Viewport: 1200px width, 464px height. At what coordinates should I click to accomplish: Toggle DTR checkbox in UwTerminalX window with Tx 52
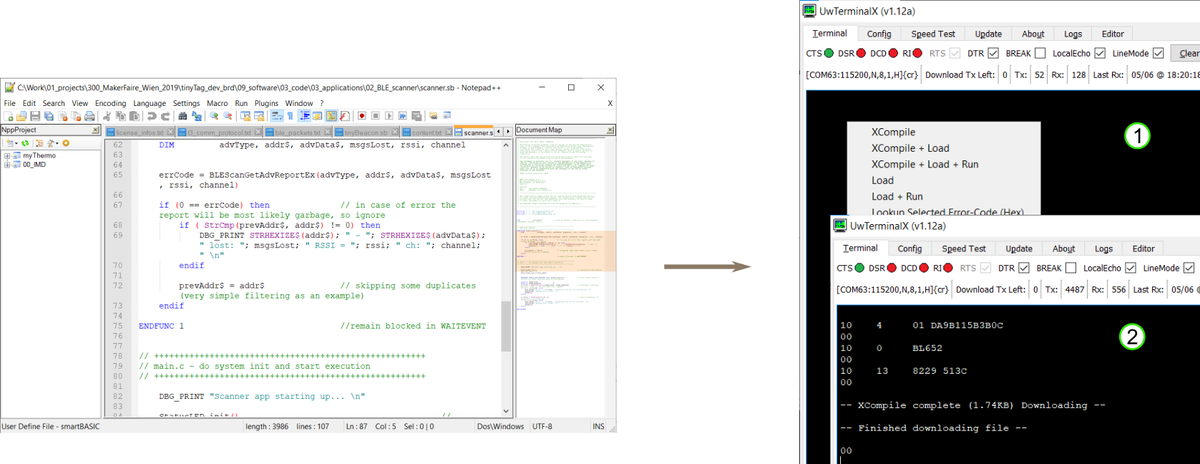click(993, 53)
